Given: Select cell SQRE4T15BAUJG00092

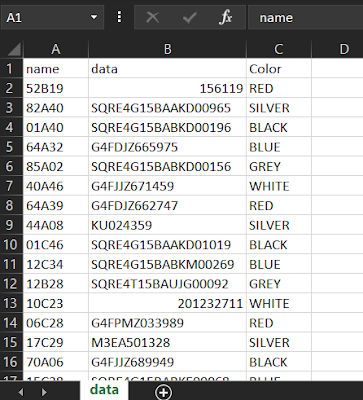Looking at the screenshot, I should click(167, 284).
